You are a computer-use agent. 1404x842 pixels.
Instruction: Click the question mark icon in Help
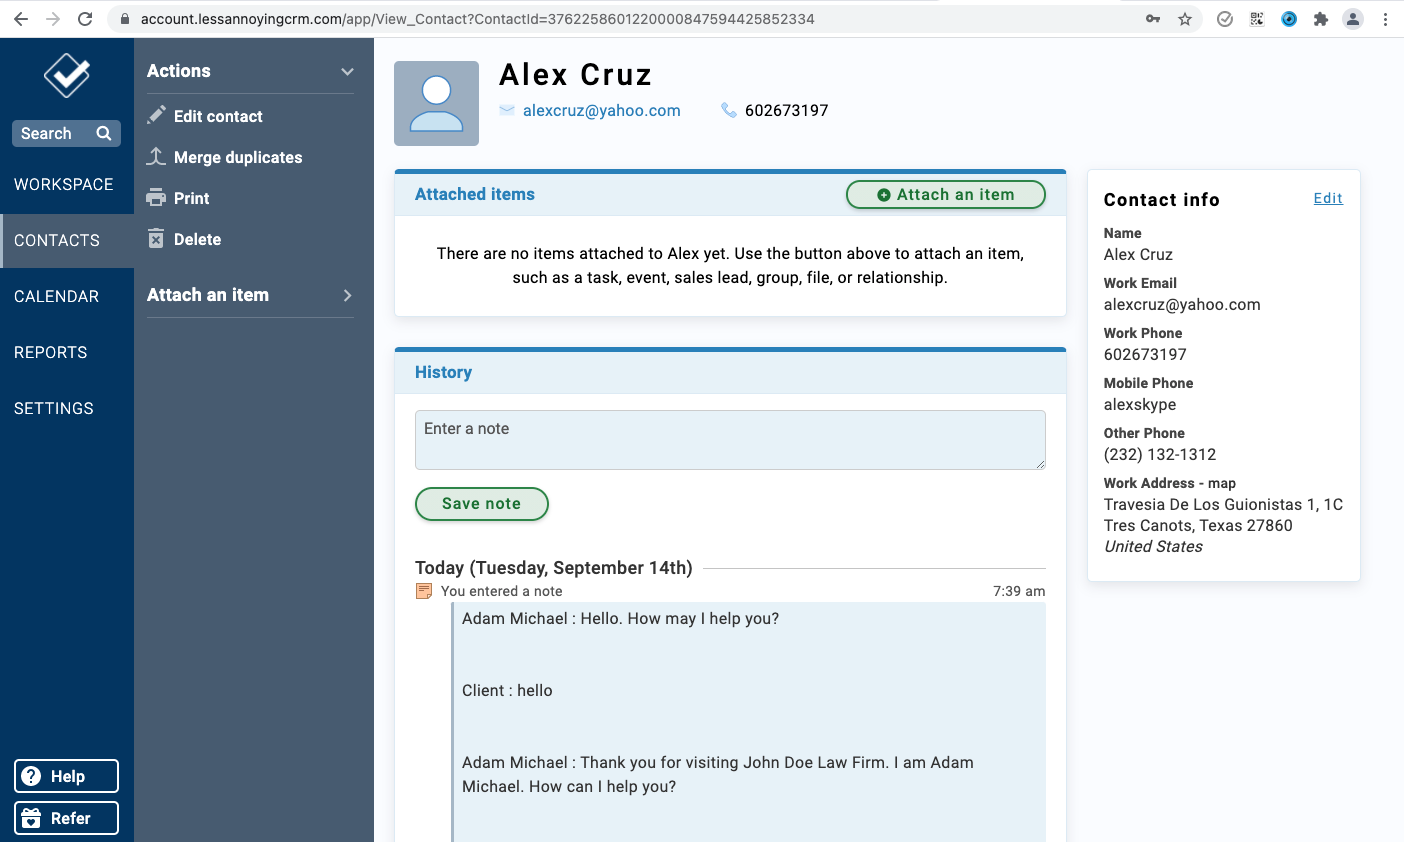[32, 776]
